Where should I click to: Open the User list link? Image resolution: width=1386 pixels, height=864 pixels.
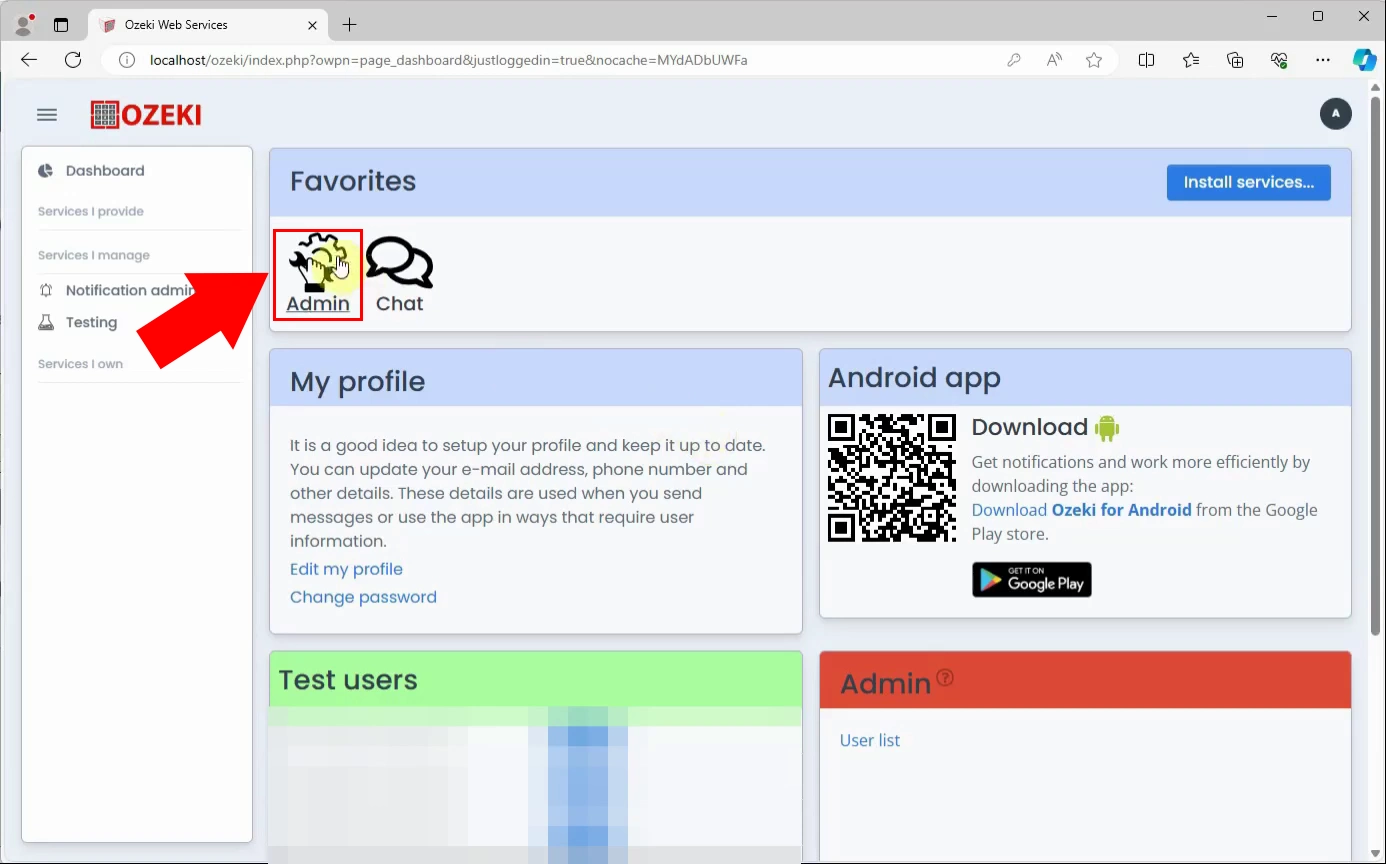(x=869, y=740)
